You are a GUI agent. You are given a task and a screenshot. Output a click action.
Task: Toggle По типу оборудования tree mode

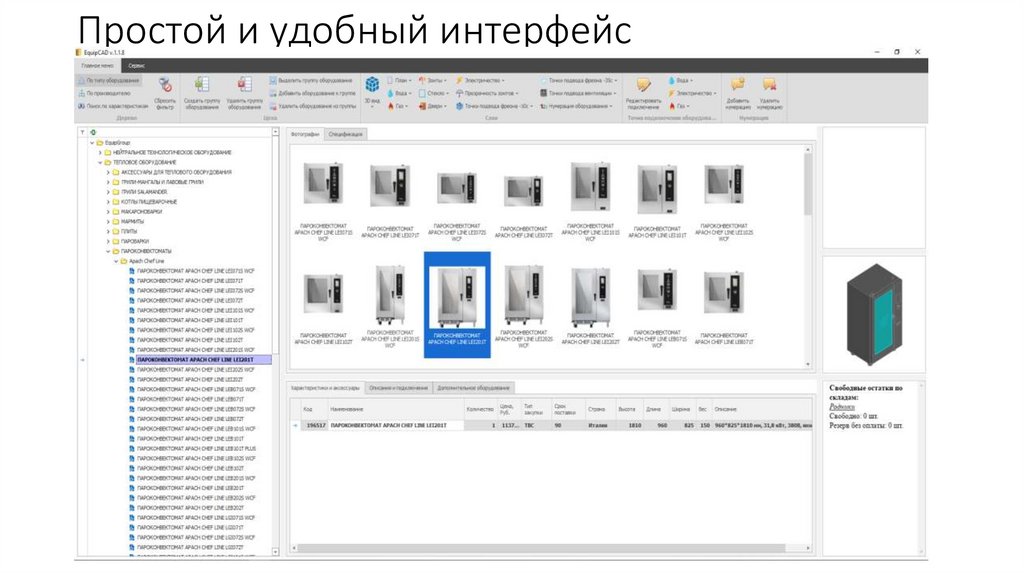(x=108, y=80)
